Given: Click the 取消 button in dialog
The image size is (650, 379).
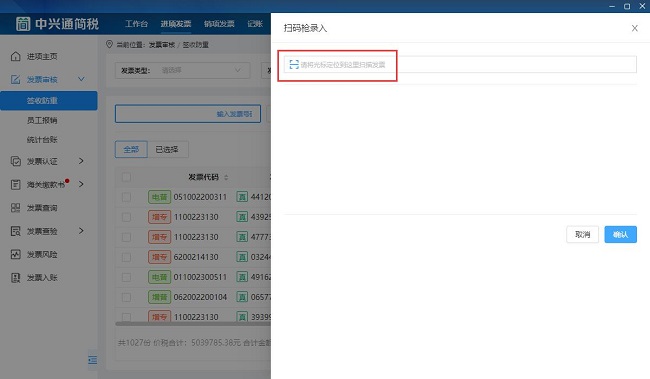Looking at the screenshot, I should 582,235.
